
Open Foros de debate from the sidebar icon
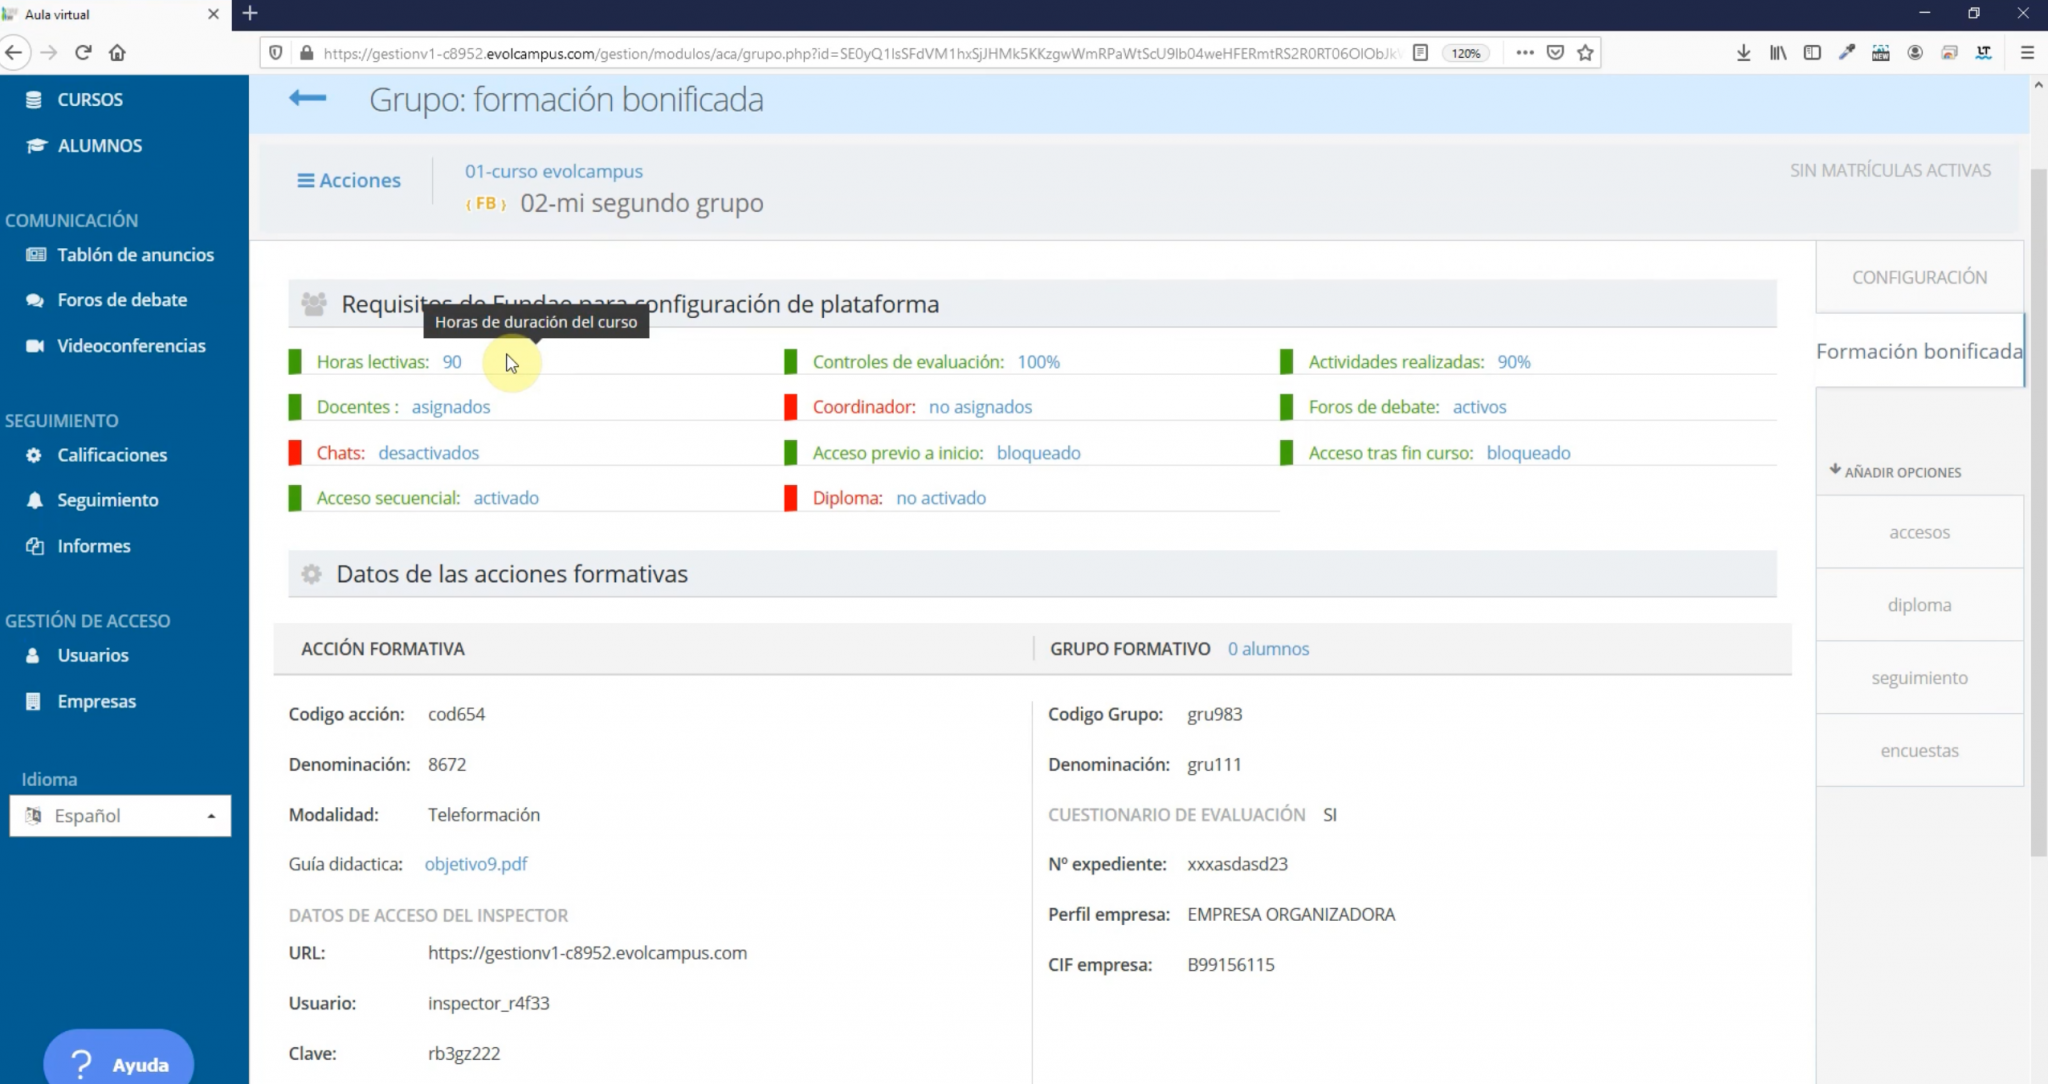pyautogui.click(x=33, y=299)
